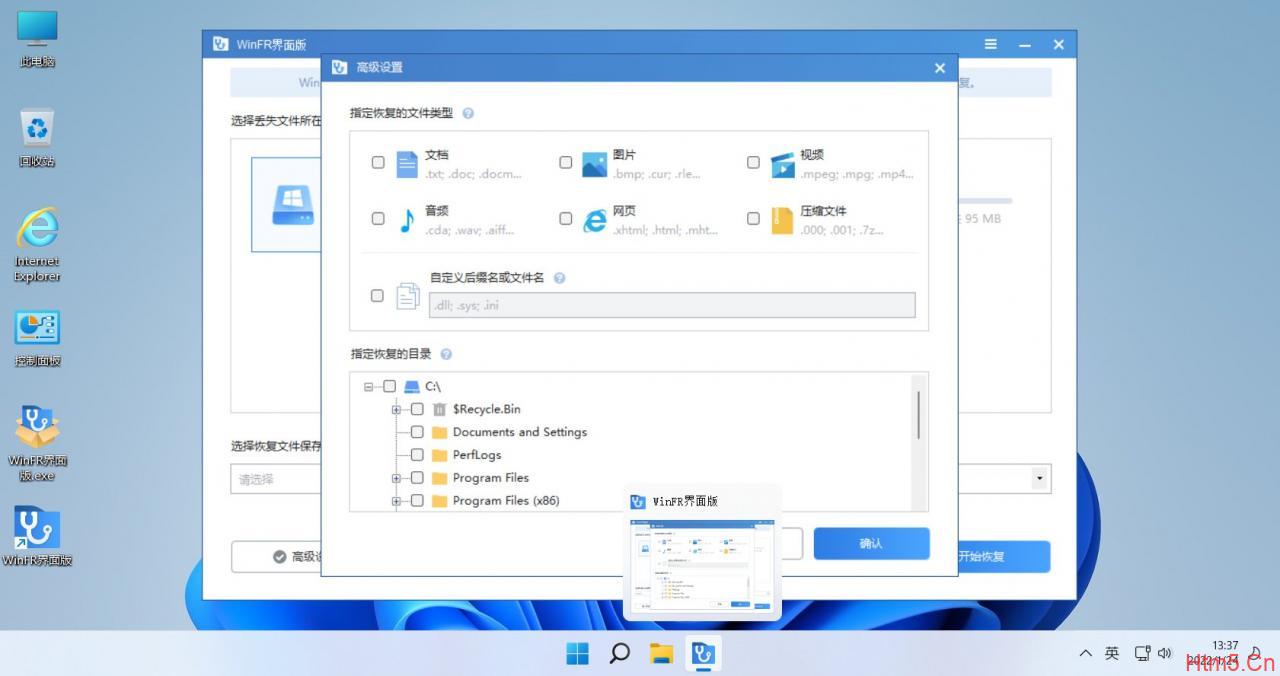Image resolution: width=1280 pixels, height=676 pixels.
Task: Open taskbar Search
Action: click(620, 654)
